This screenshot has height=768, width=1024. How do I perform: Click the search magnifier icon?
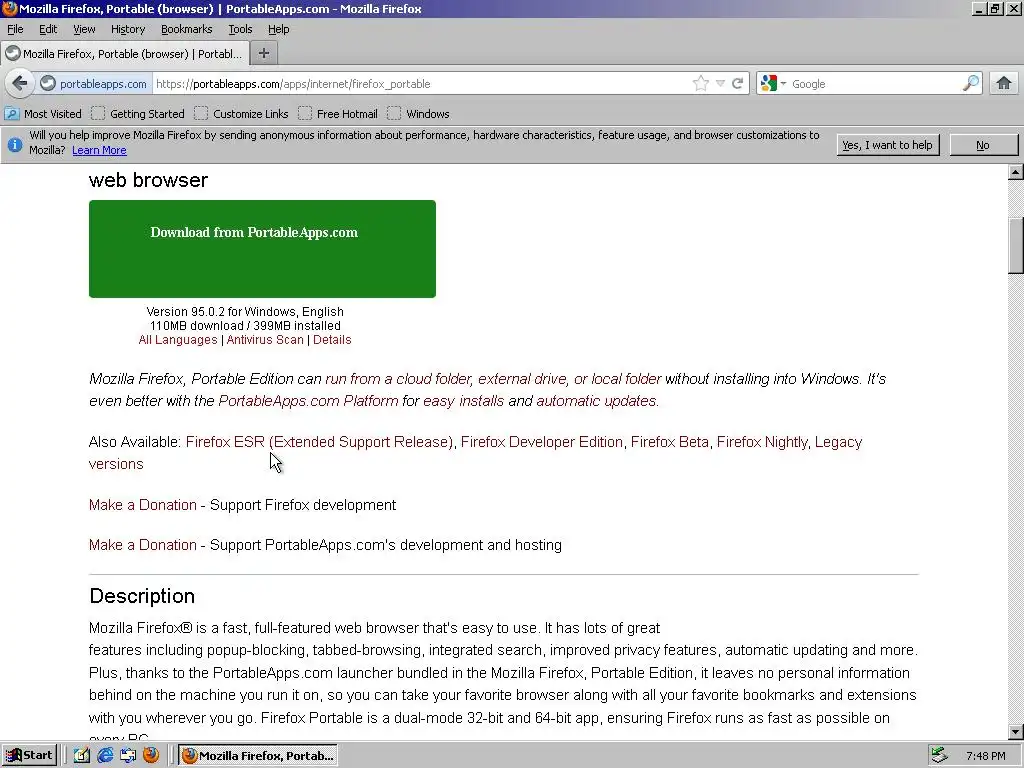pos(971,84)
